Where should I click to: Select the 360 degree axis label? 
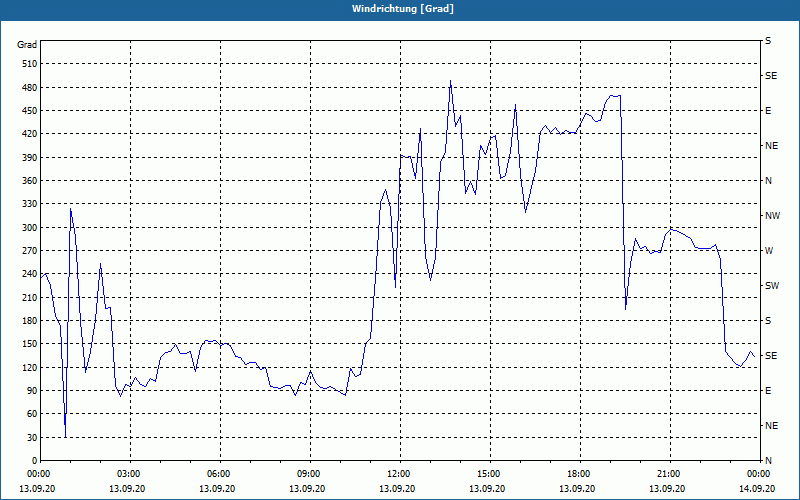31,181
